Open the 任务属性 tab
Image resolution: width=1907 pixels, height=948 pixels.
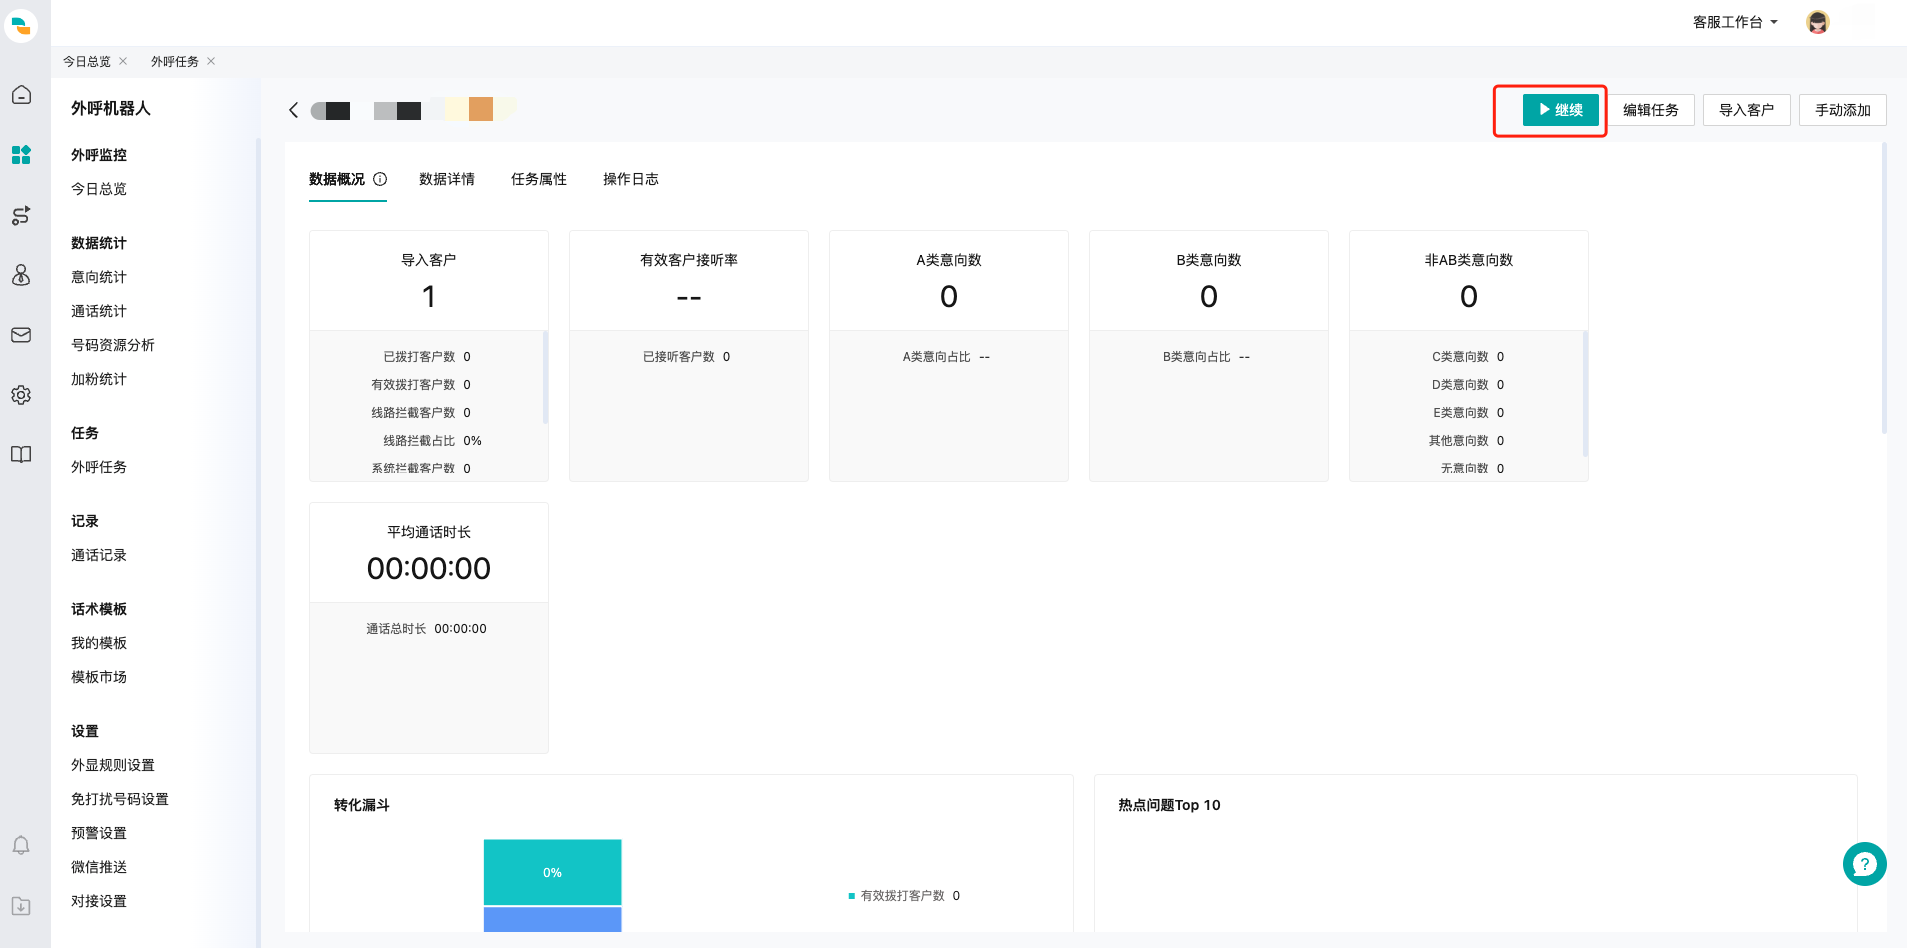tap(539, 179)
